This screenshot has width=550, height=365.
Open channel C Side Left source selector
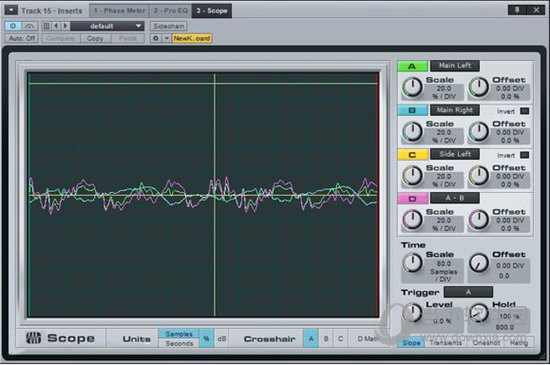coord(455,154)
